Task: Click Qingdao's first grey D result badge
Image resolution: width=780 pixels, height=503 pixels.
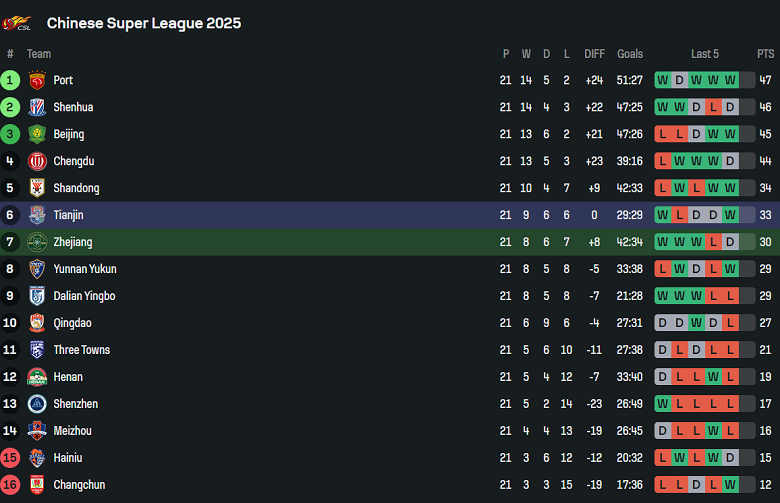Action: pyautogui.click(x=663, y=324)
